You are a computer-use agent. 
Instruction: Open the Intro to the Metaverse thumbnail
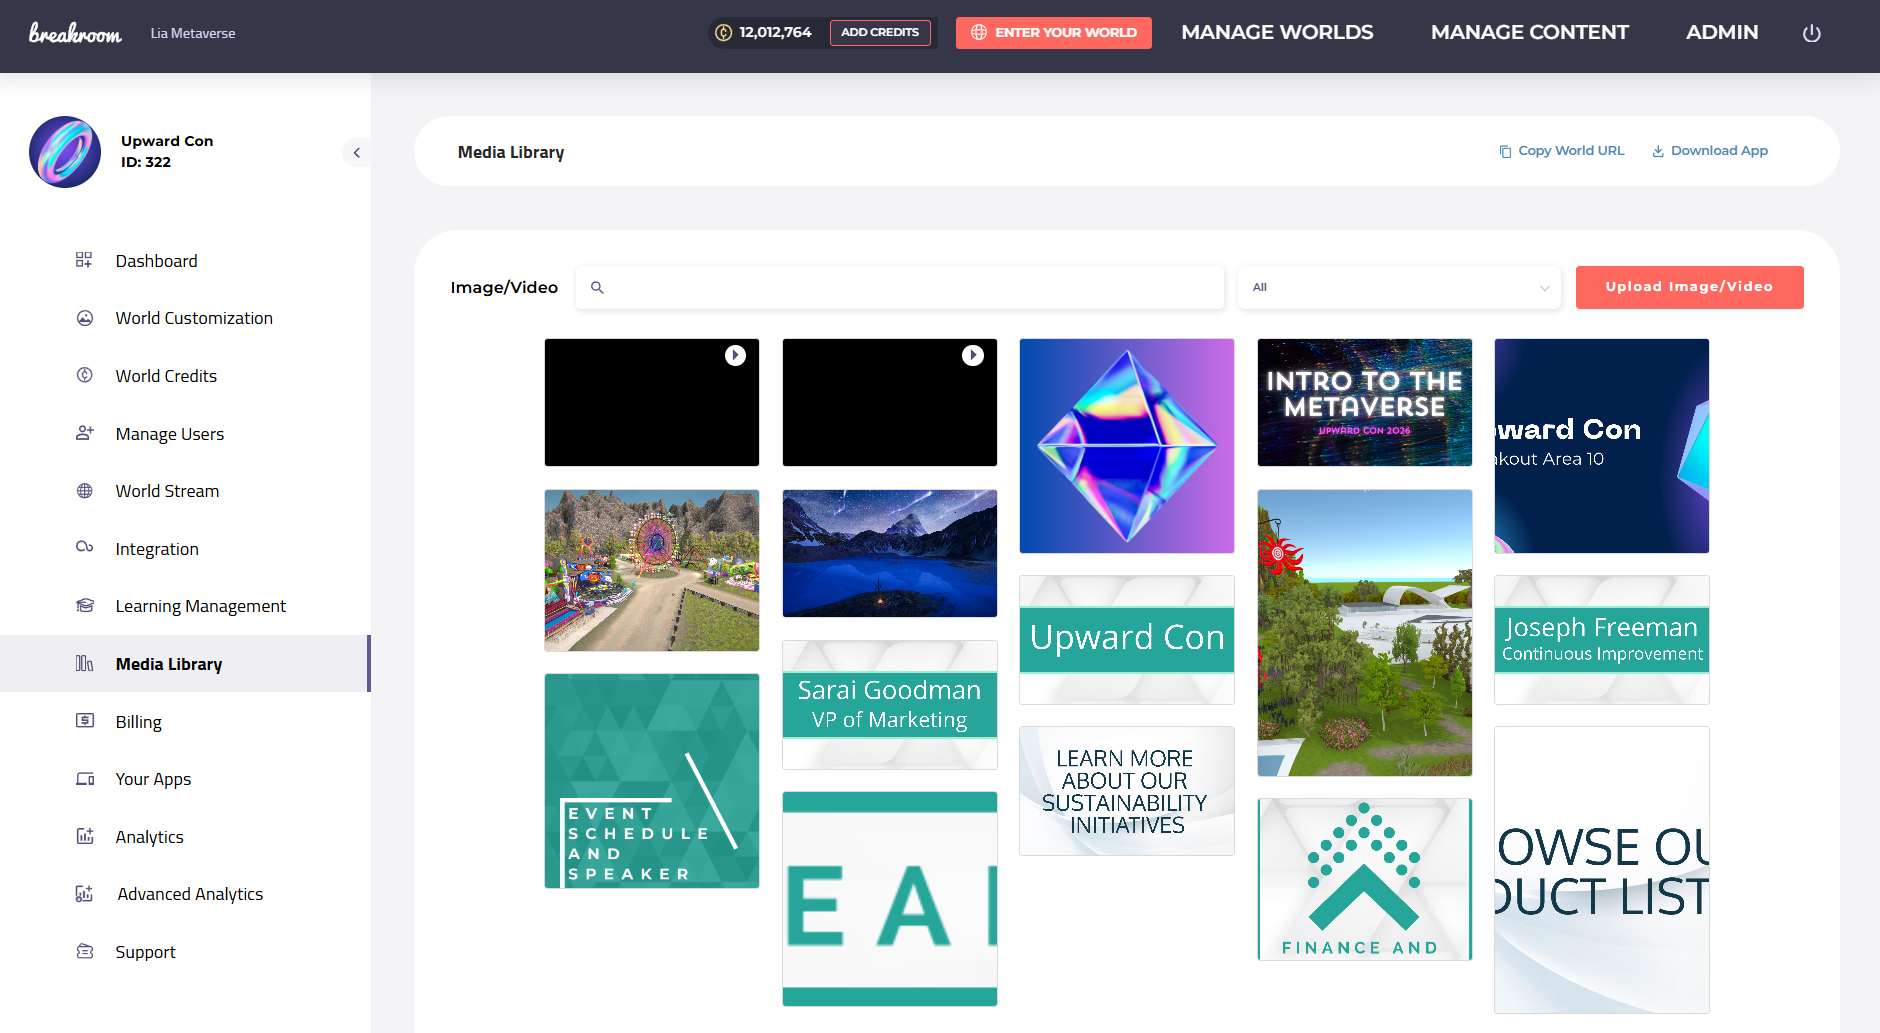tap(1365, 402)
